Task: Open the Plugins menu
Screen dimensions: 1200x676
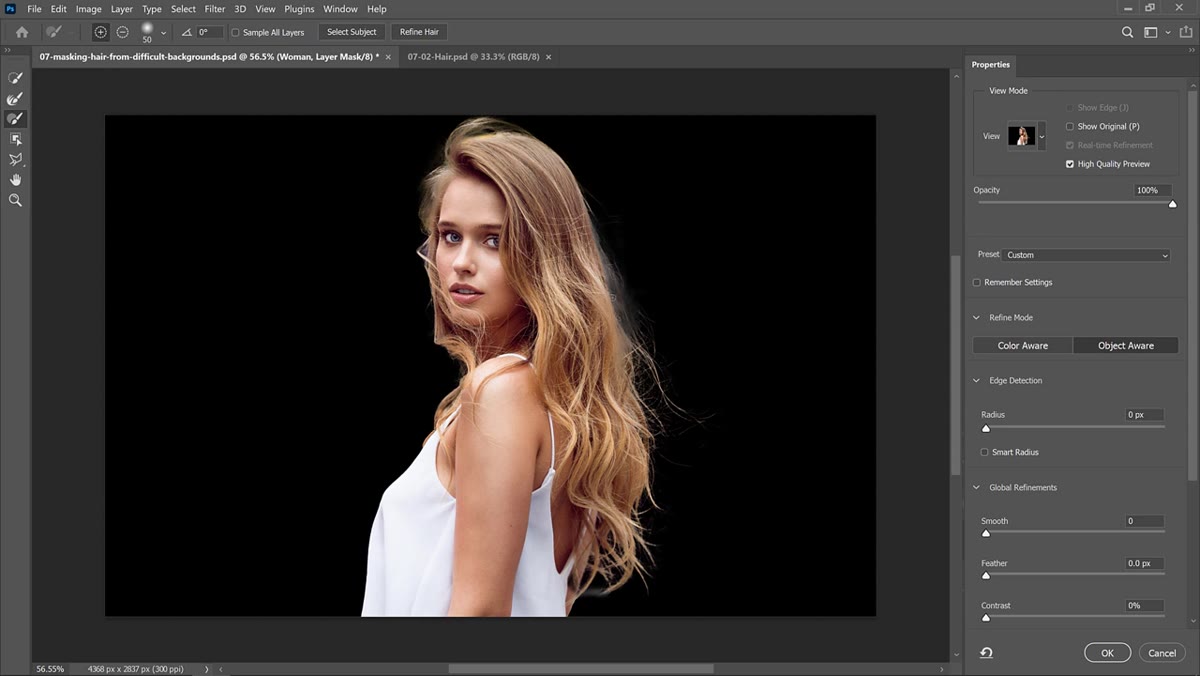Action: 299,9
